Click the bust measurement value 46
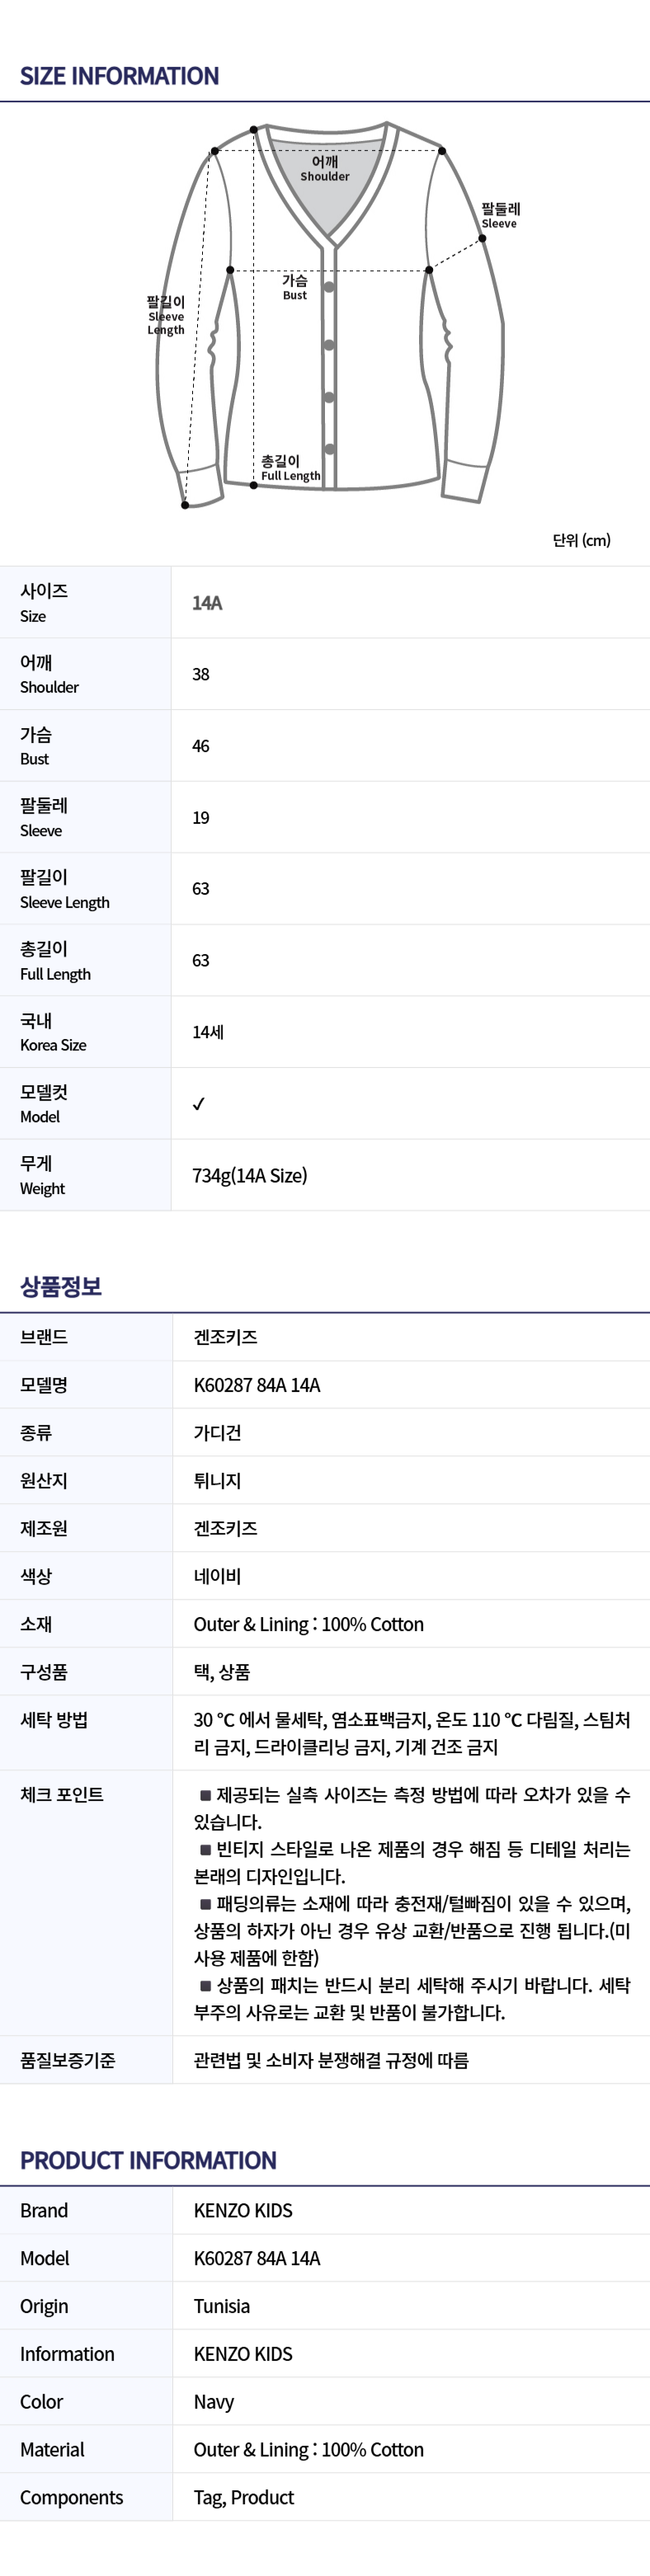The height and width of the screenshot is (2576, 650). [x=201, y=746]
